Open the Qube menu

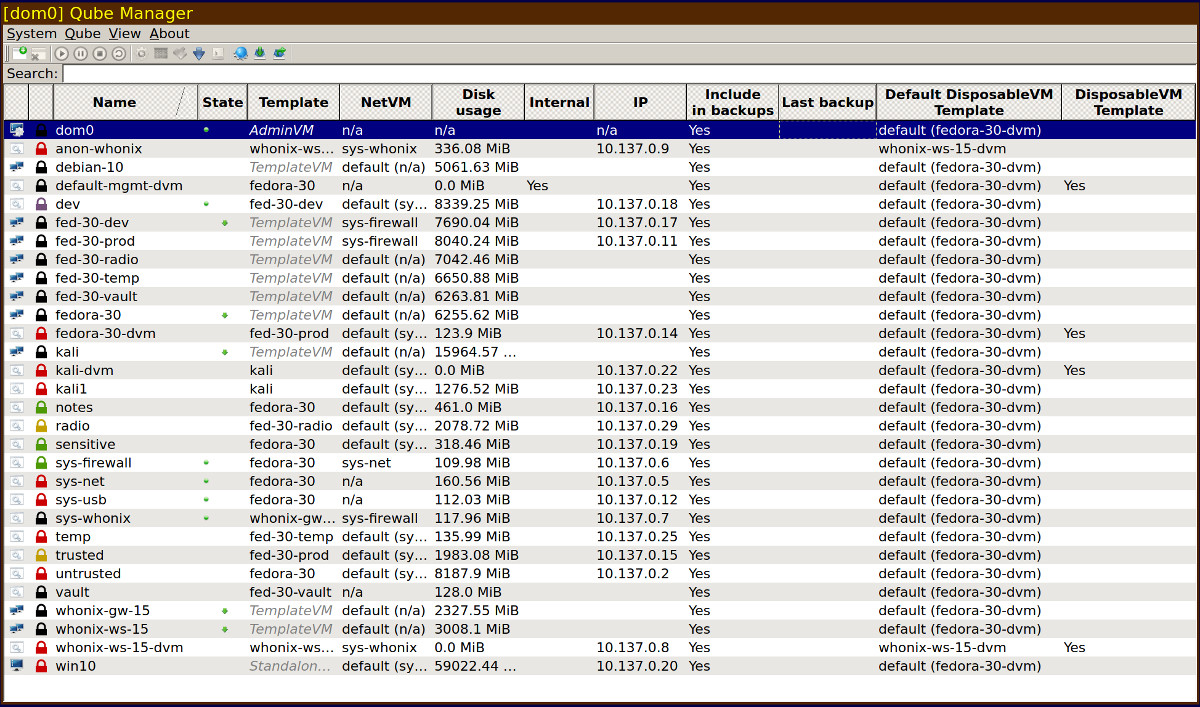(83, 33)
